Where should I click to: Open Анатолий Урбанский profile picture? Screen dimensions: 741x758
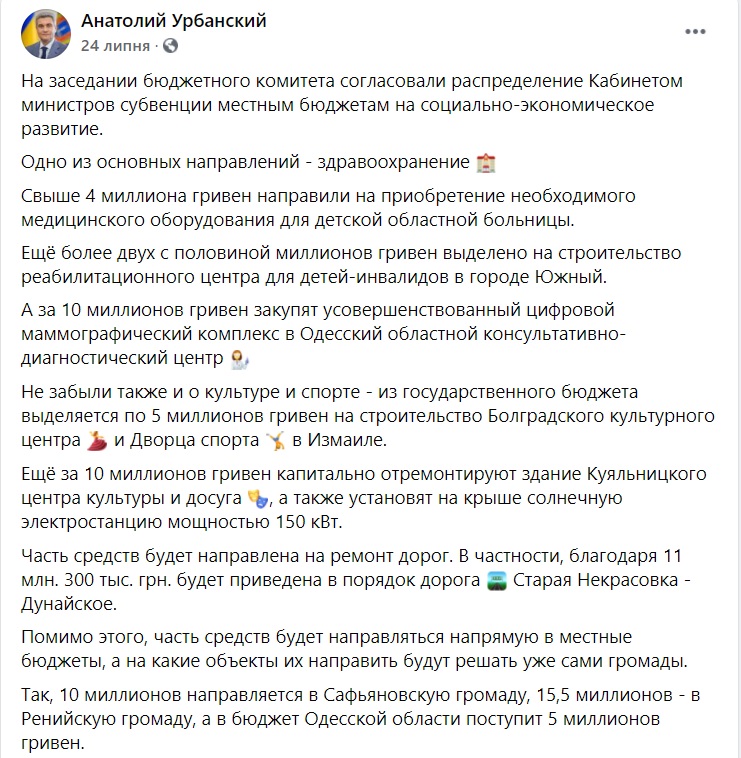46,34
